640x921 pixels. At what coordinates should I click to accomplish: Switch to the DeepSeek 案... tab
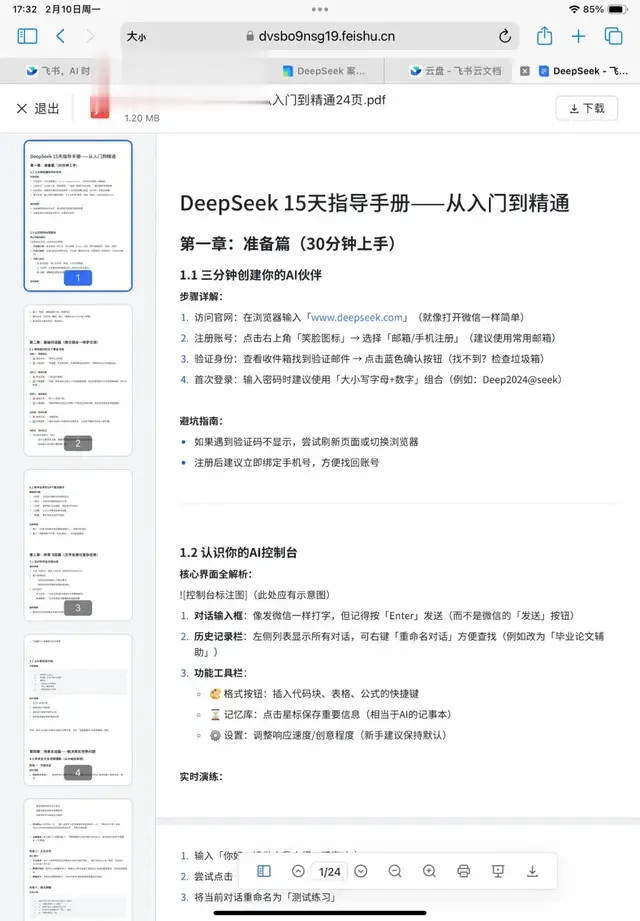tap(324, 70)
